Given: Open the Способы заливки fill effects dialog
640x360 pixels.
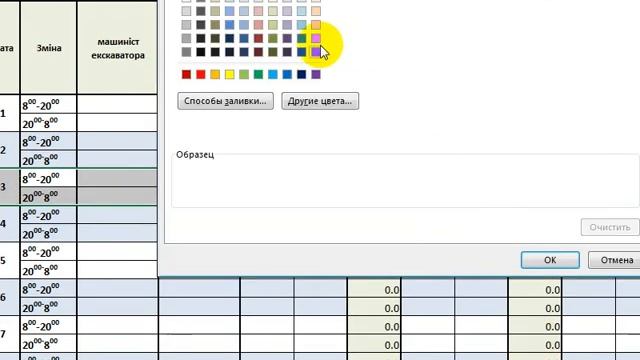Looking at the screenshot, I should [225, 101].
